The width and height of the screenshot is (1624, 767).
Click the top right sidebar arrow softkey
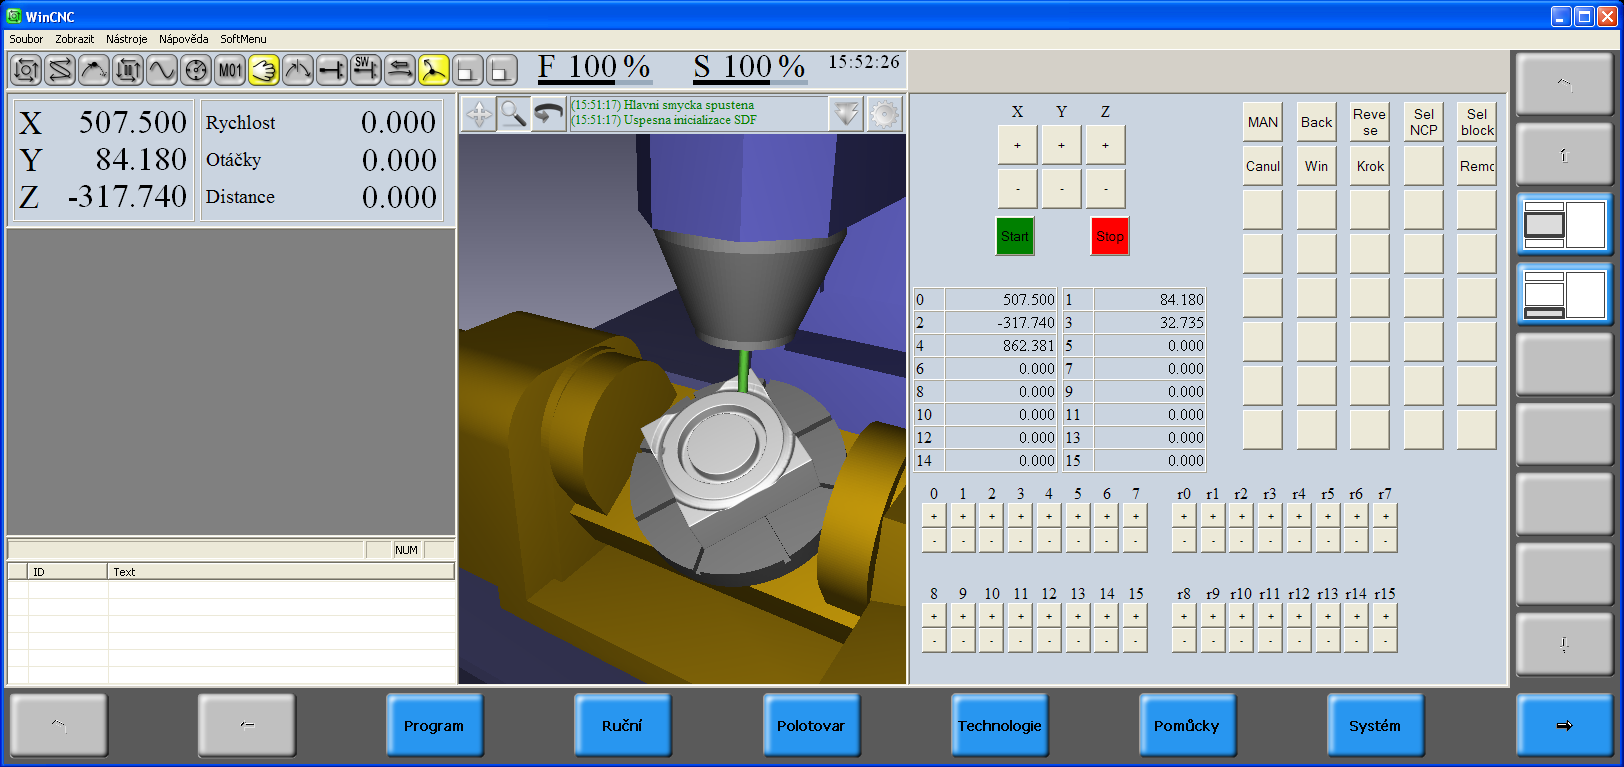(x=1564, y=85)
